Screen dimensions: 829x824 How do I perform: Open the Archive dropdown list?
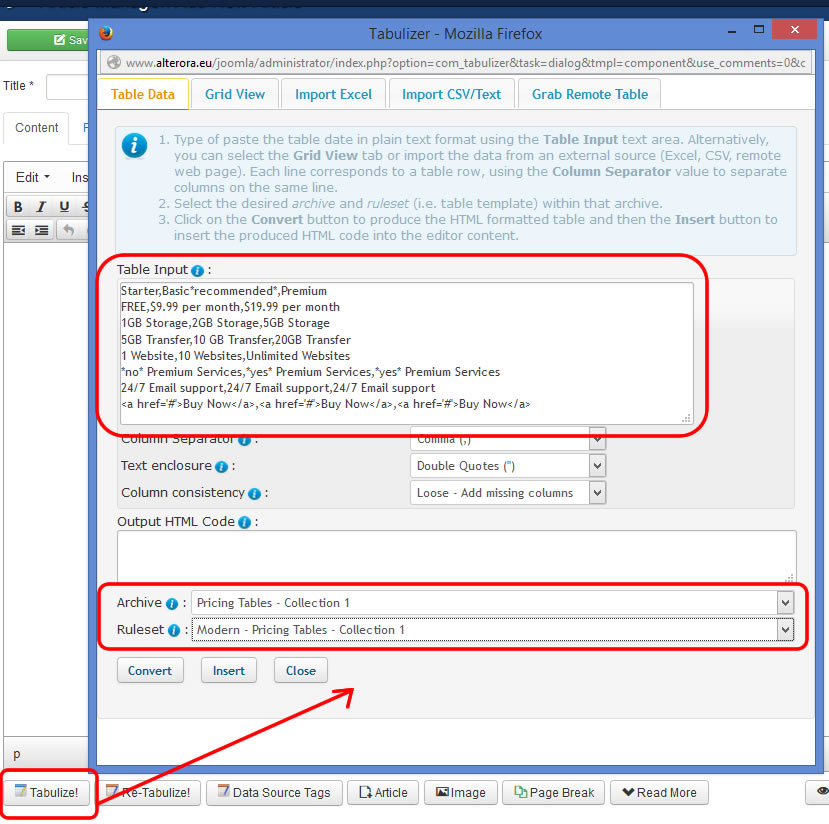(491, 603)
